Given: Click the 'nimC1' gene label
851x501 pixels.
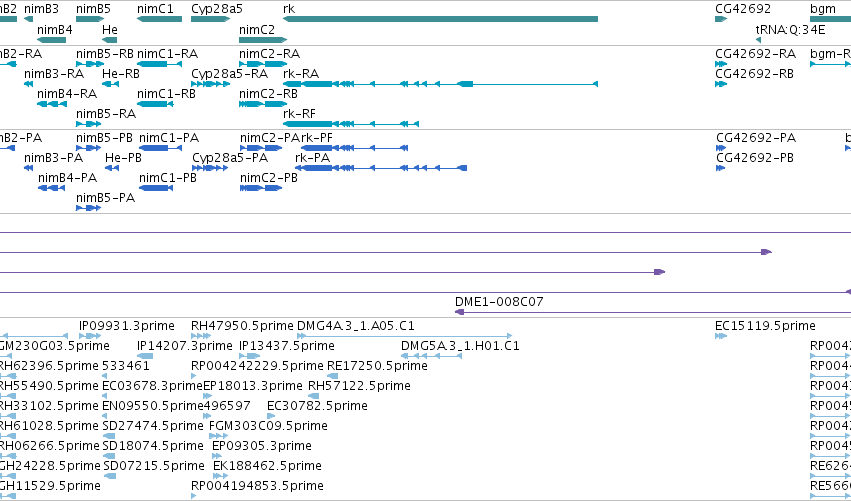Looking at the screenshot, I should [x=155, y=9].
